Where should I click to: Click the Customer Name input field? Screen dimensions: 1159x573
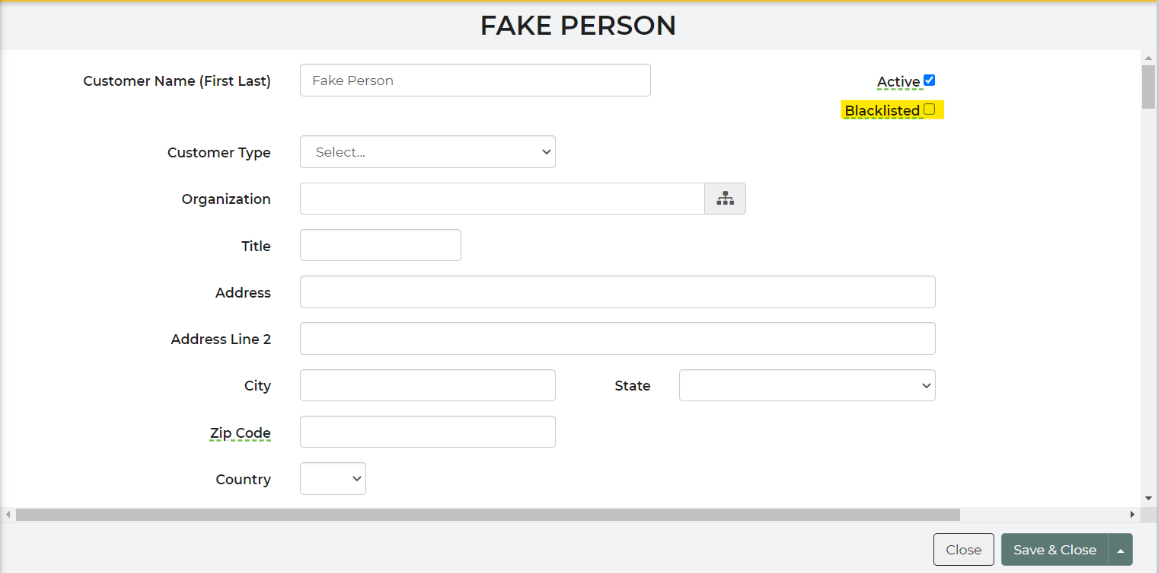[475, 81]
